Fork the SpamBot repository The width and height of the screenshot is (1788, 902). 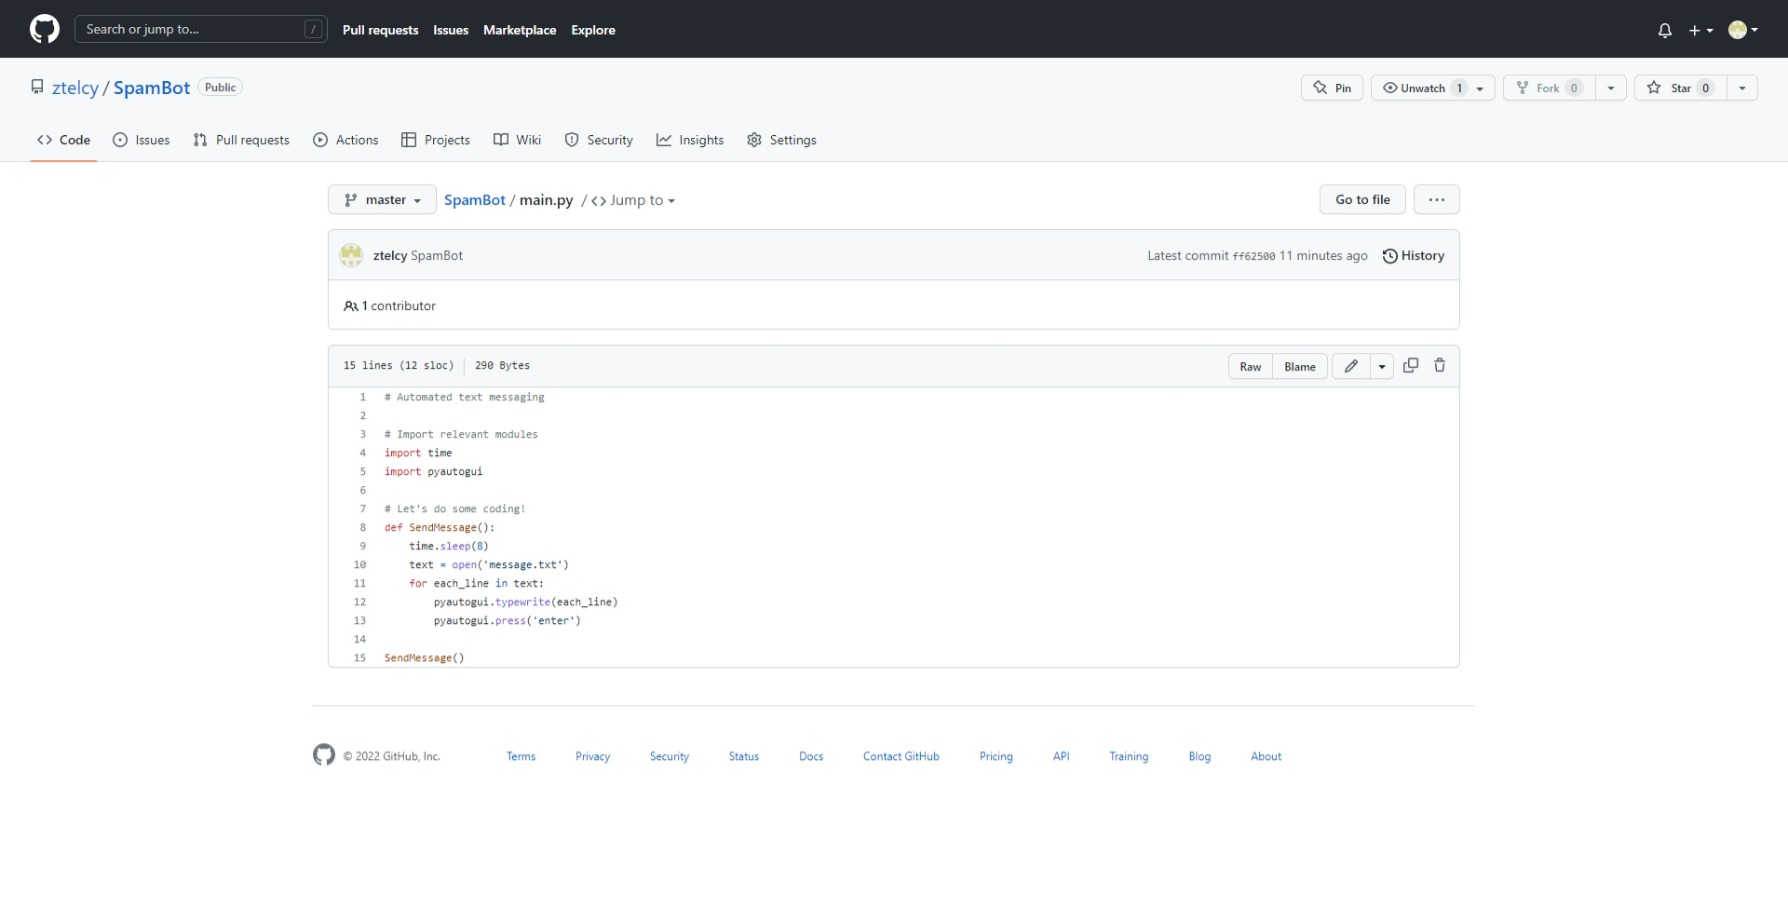coord(1546,87)
